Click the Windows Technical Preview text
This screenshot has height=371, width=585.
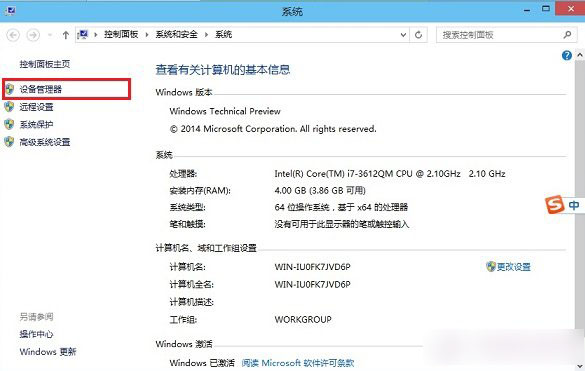[225, 111]
